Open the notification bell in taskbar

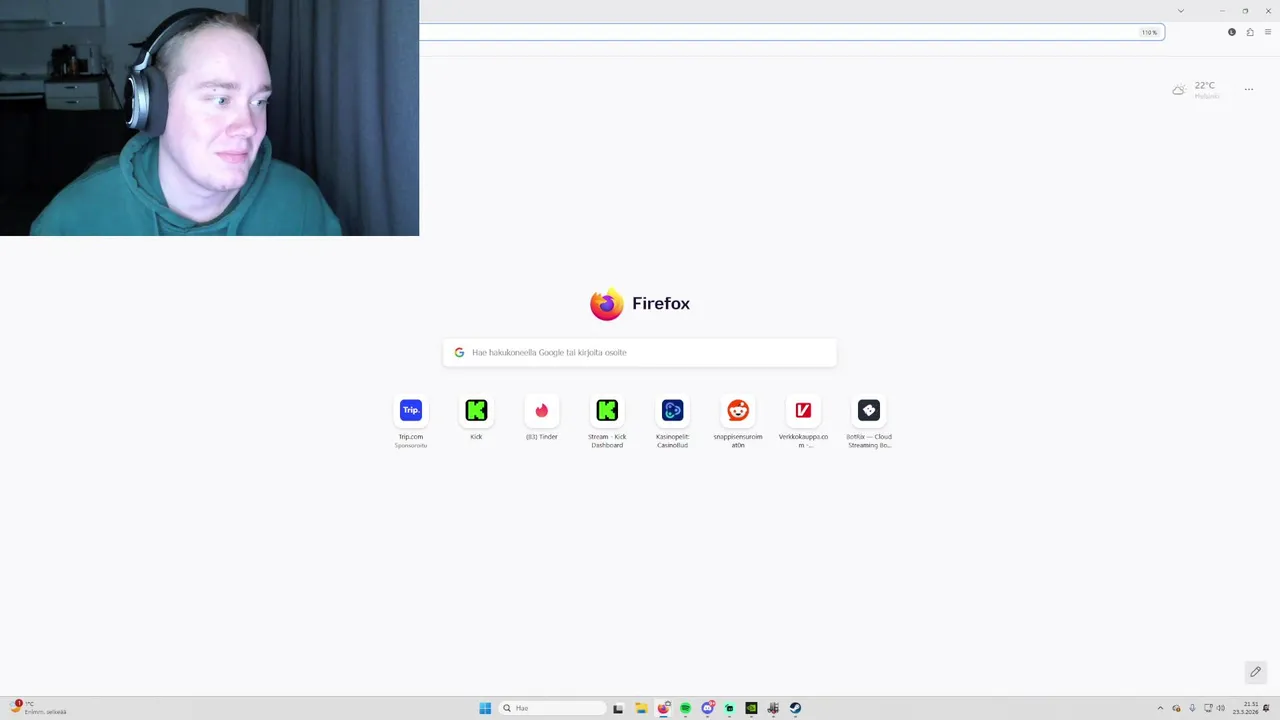coord(1266,708)
